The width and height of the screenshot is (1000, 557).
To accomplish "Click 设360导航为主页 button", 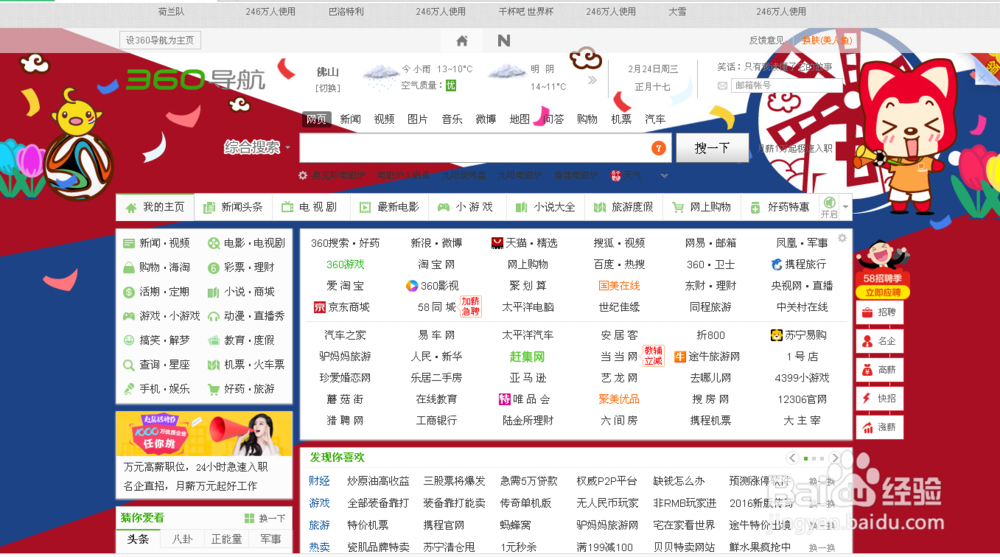I will [x=160, y=40].
